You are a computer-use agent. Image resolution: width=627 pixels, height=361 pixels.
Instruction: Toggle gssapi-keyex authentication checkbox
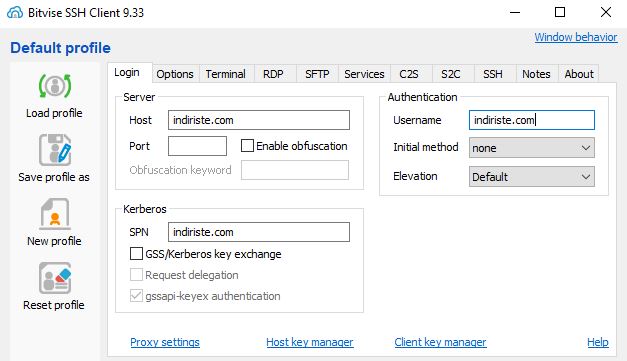coord(136,296)
